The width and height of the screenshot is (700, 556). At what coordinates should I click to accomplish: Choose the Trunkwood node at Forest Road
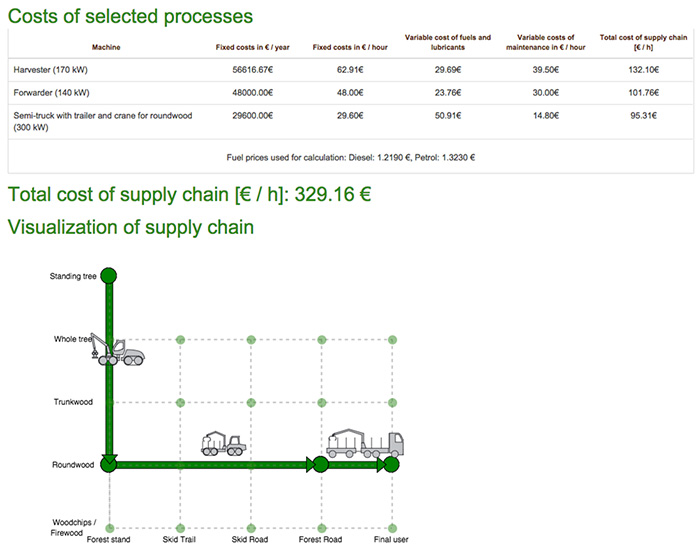tap(320, 403)
